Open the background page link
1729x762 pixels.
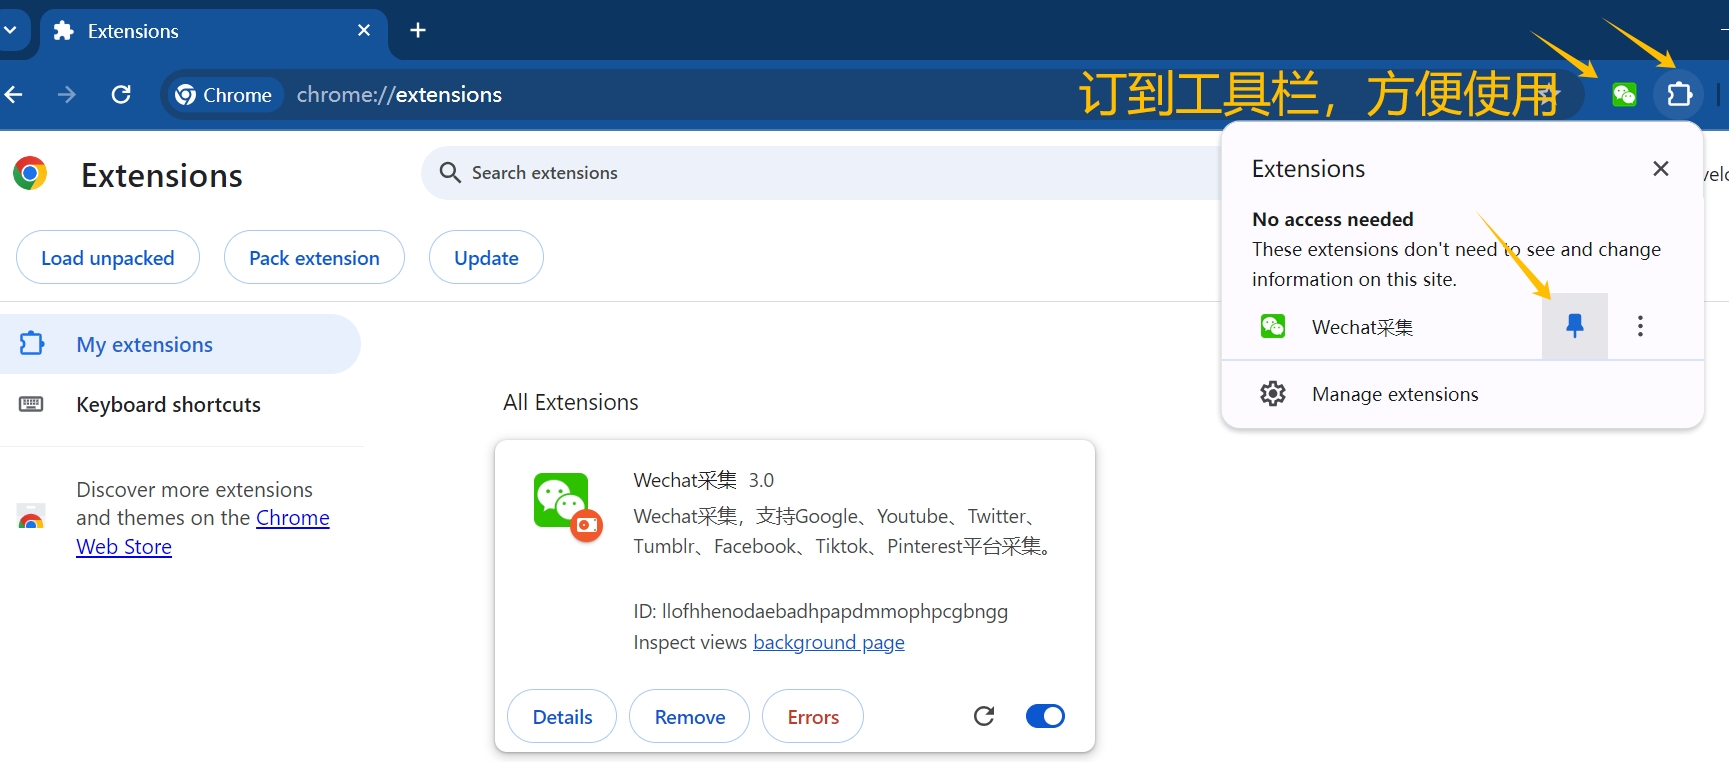pyautogui.click(x=829, y=642)
